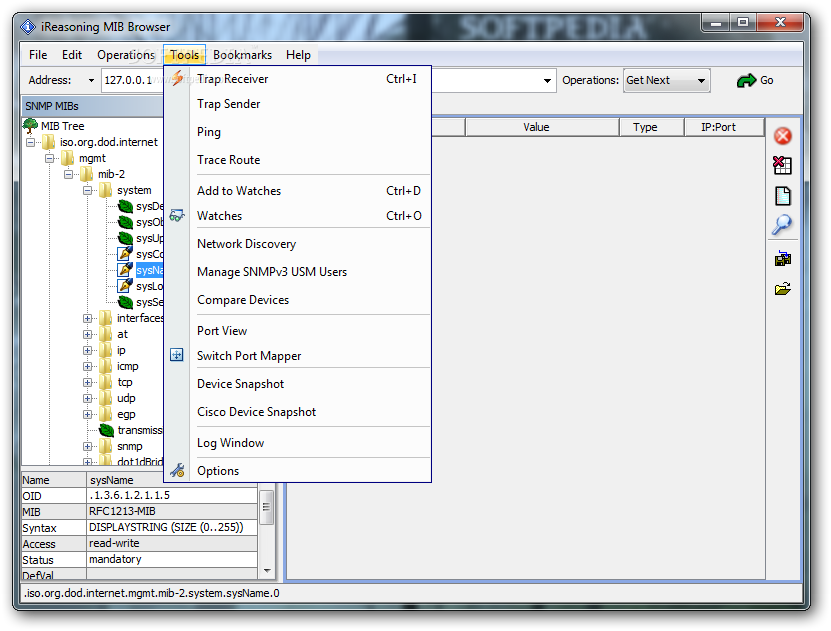This screenshot has width=831, height=631.
Task: Collapse the iso.org.dod.internet node
Action: 31,142
